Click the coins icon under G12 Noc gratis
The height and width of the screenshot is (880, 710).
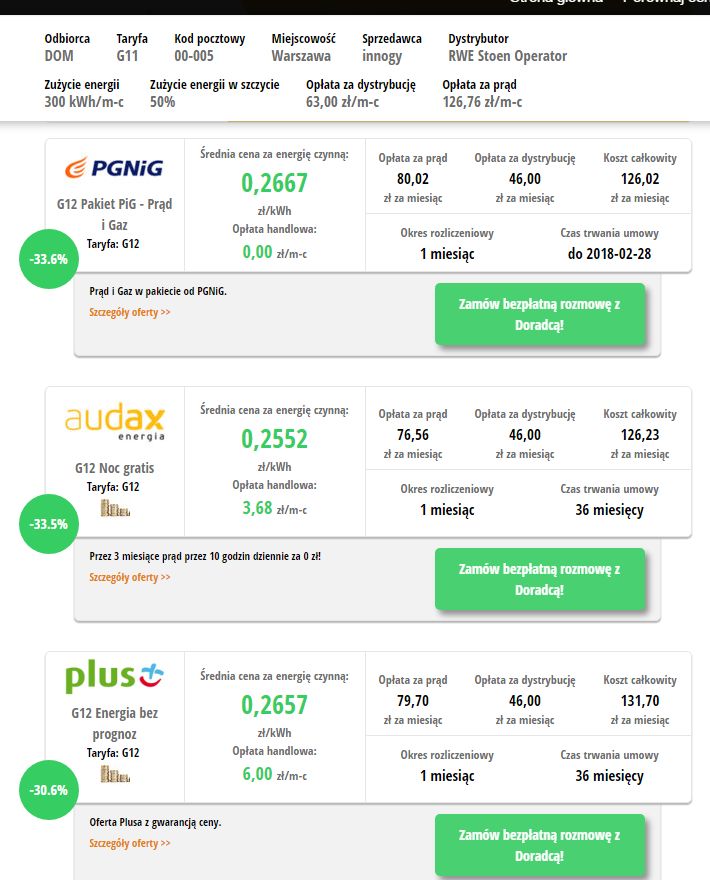pyautogui.click(x=115, y=508)
